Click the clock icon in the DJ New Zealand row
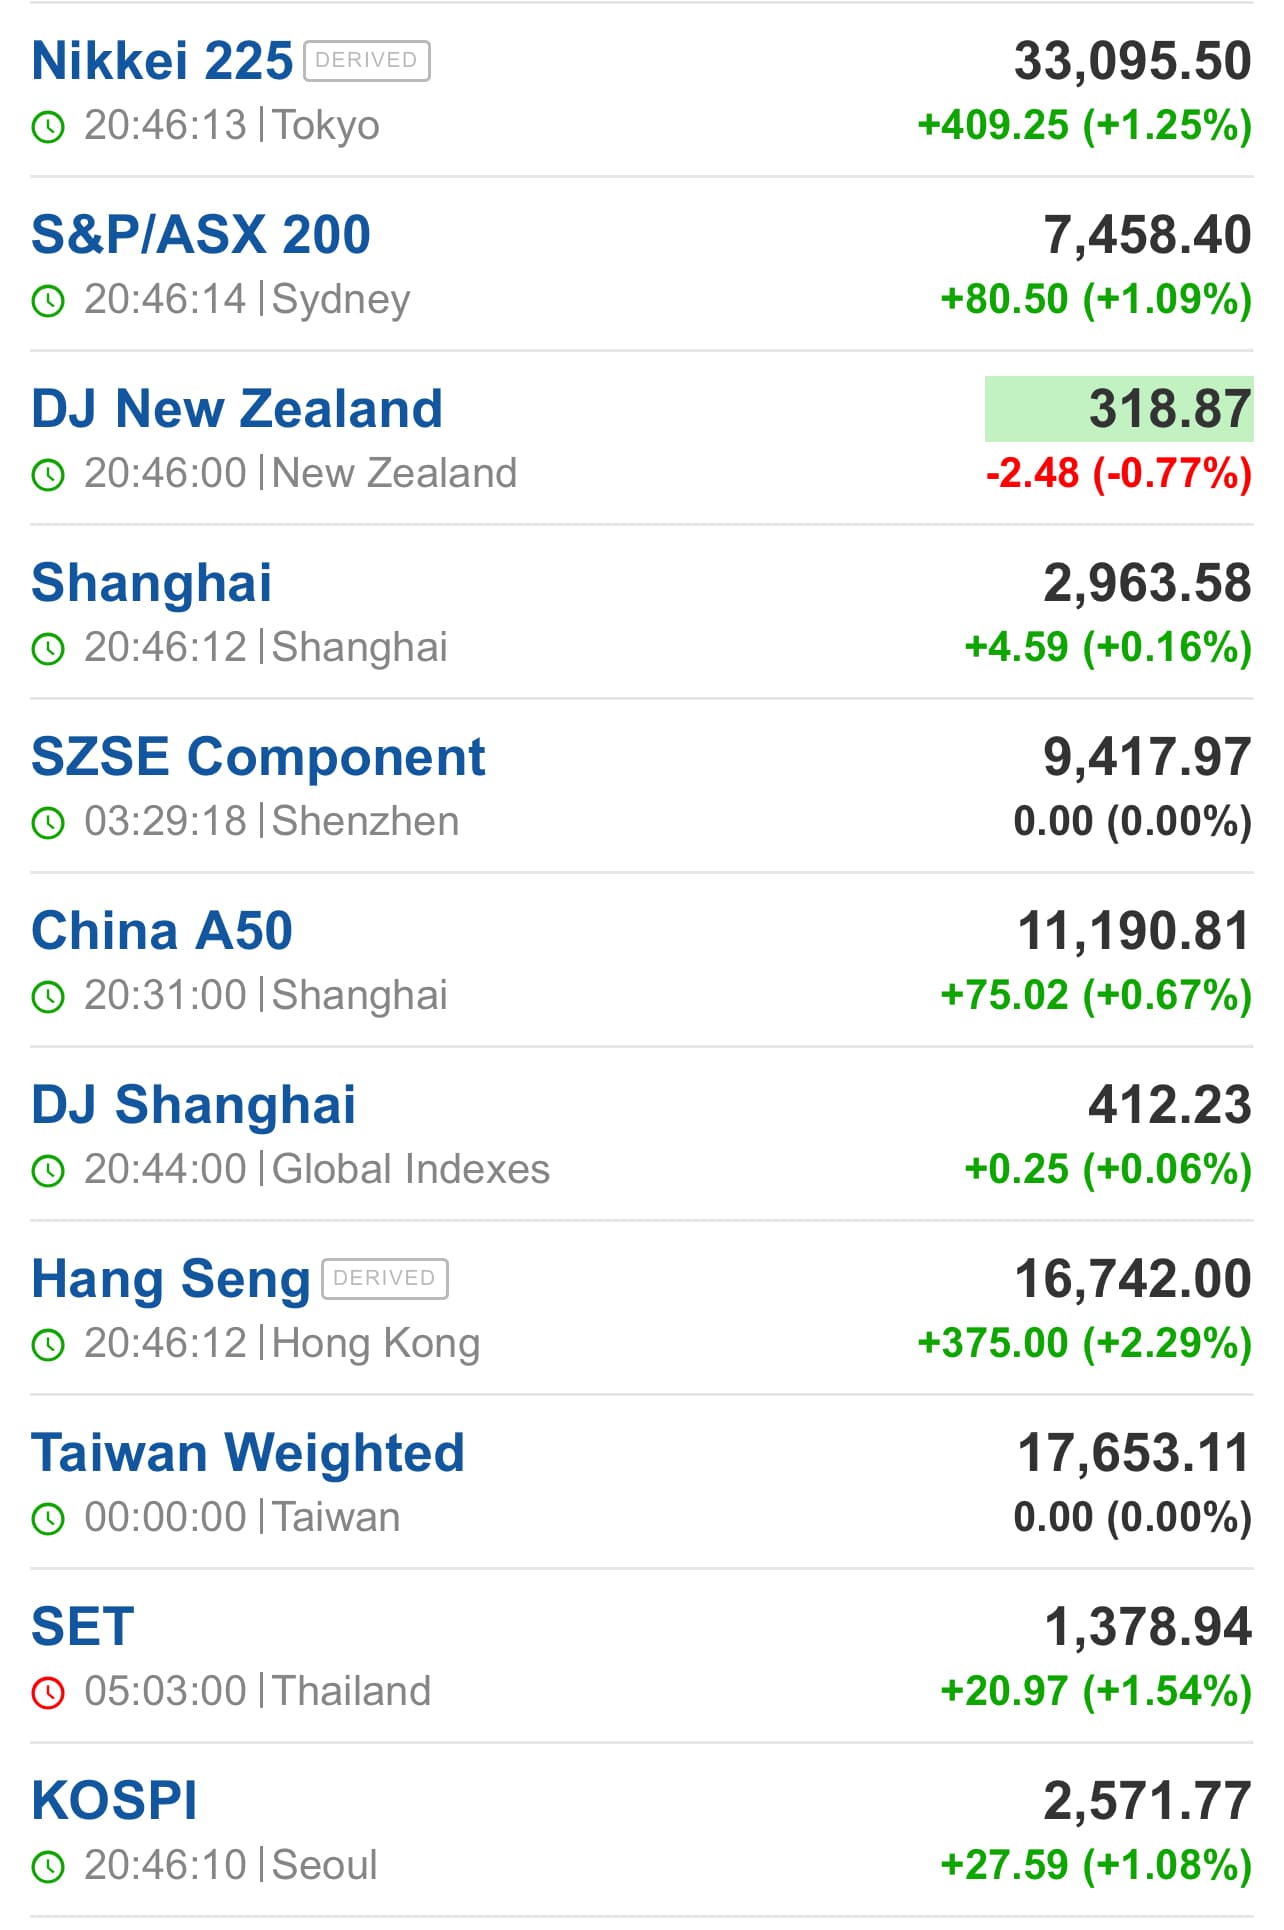This screenshot has width=1284, height=1930. pos(48,475)
